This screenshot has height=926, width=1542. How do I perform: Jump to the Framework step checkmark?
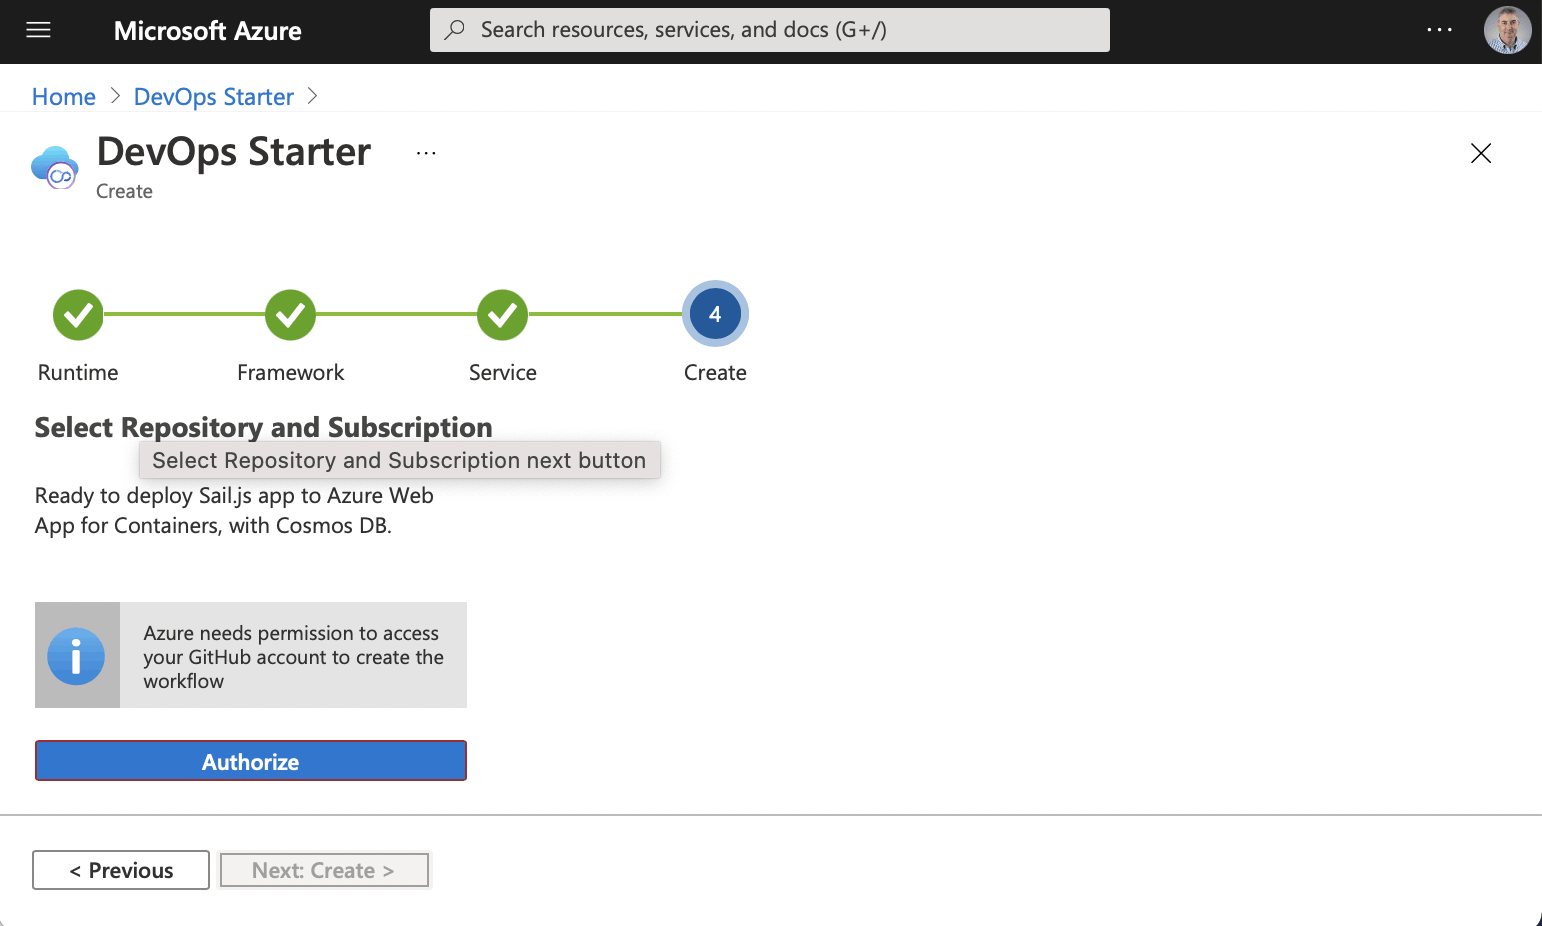click(290, 315)
